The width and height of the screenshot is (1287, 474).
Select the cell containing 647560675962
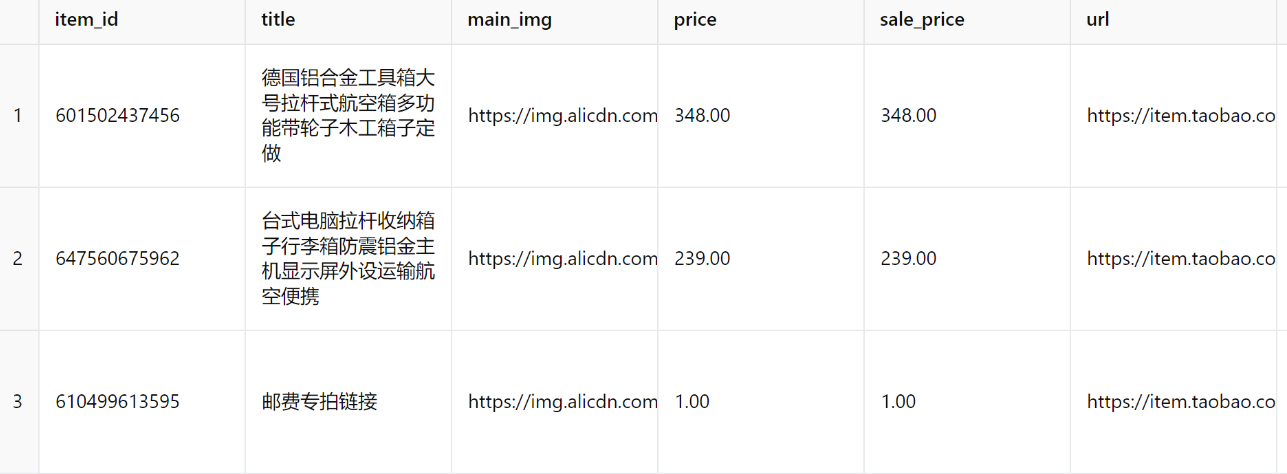[x=118, y=259]
